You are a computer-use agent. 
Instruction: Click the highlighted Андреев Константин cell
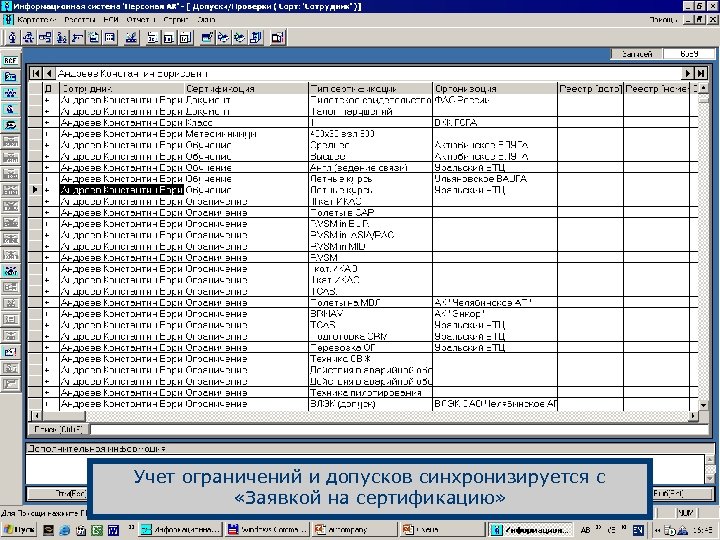[122, 190]
